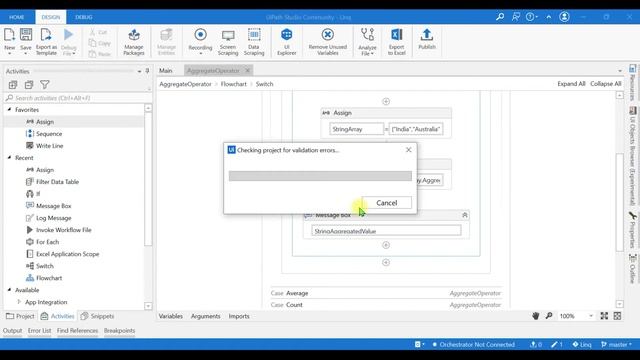Click the Publish icon
640x360 pixels.
tap(427, 35)
